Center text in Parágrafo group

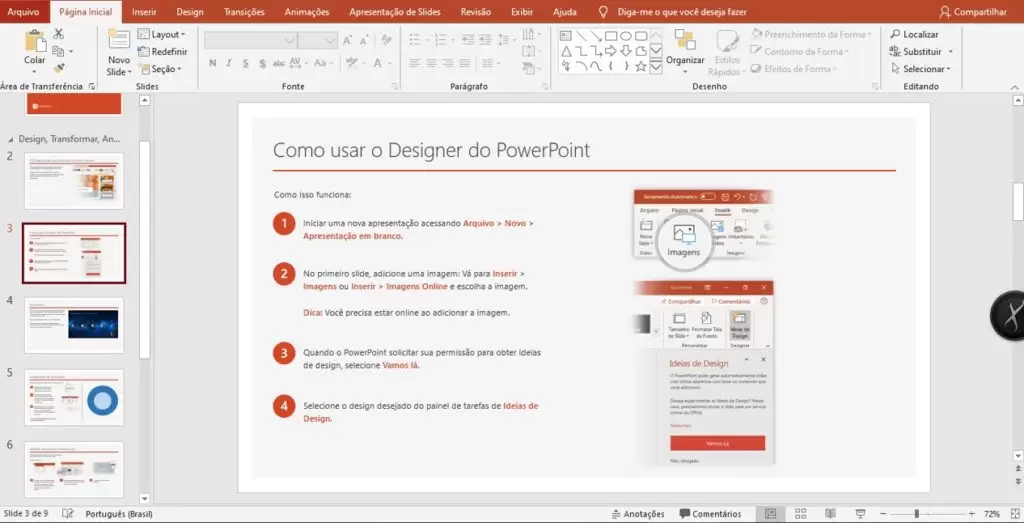[431, 63]
